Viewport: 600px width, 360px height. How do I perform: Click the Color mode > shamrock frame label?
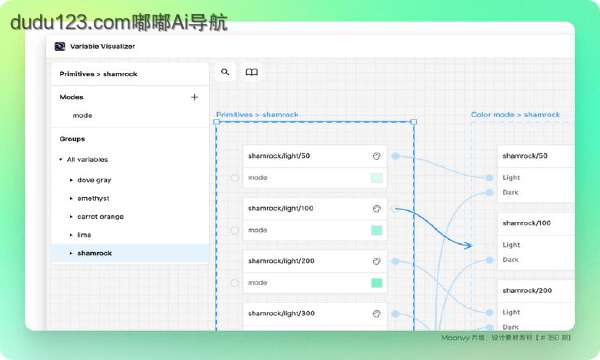(515, 114)
